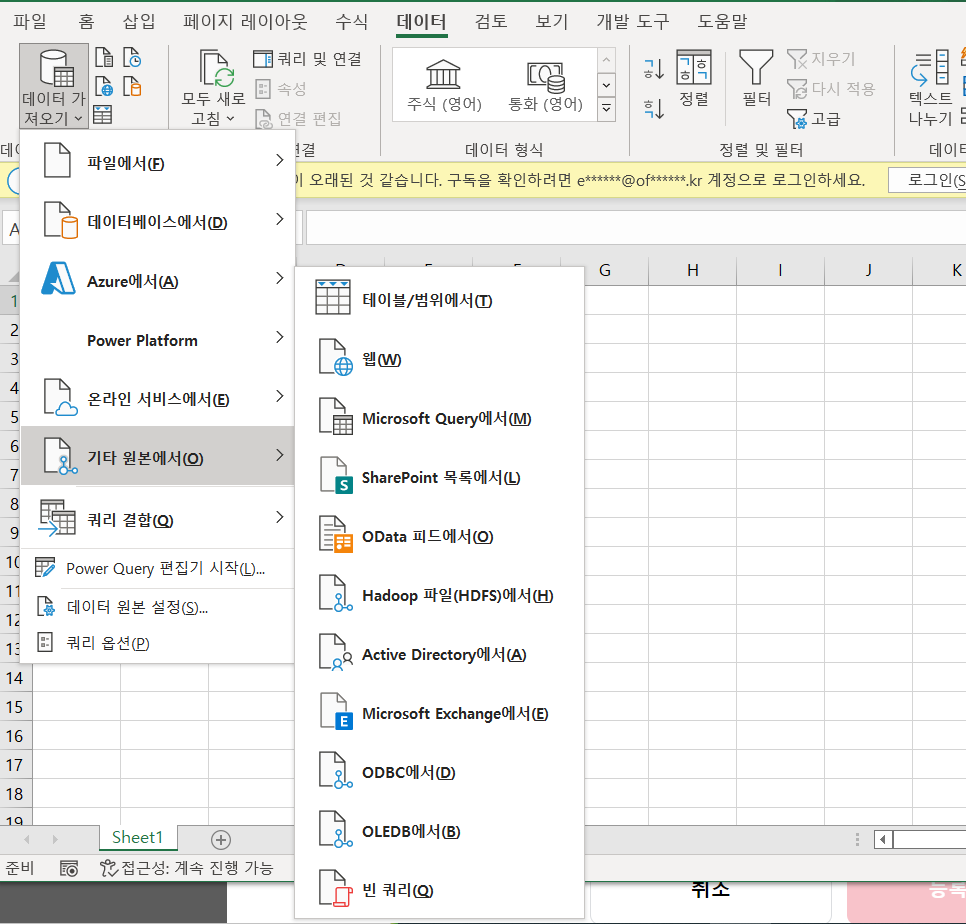This screenshot has width=966, height=924.
Task: Move down one row in the data types gallery
Action: coord(606,84)
